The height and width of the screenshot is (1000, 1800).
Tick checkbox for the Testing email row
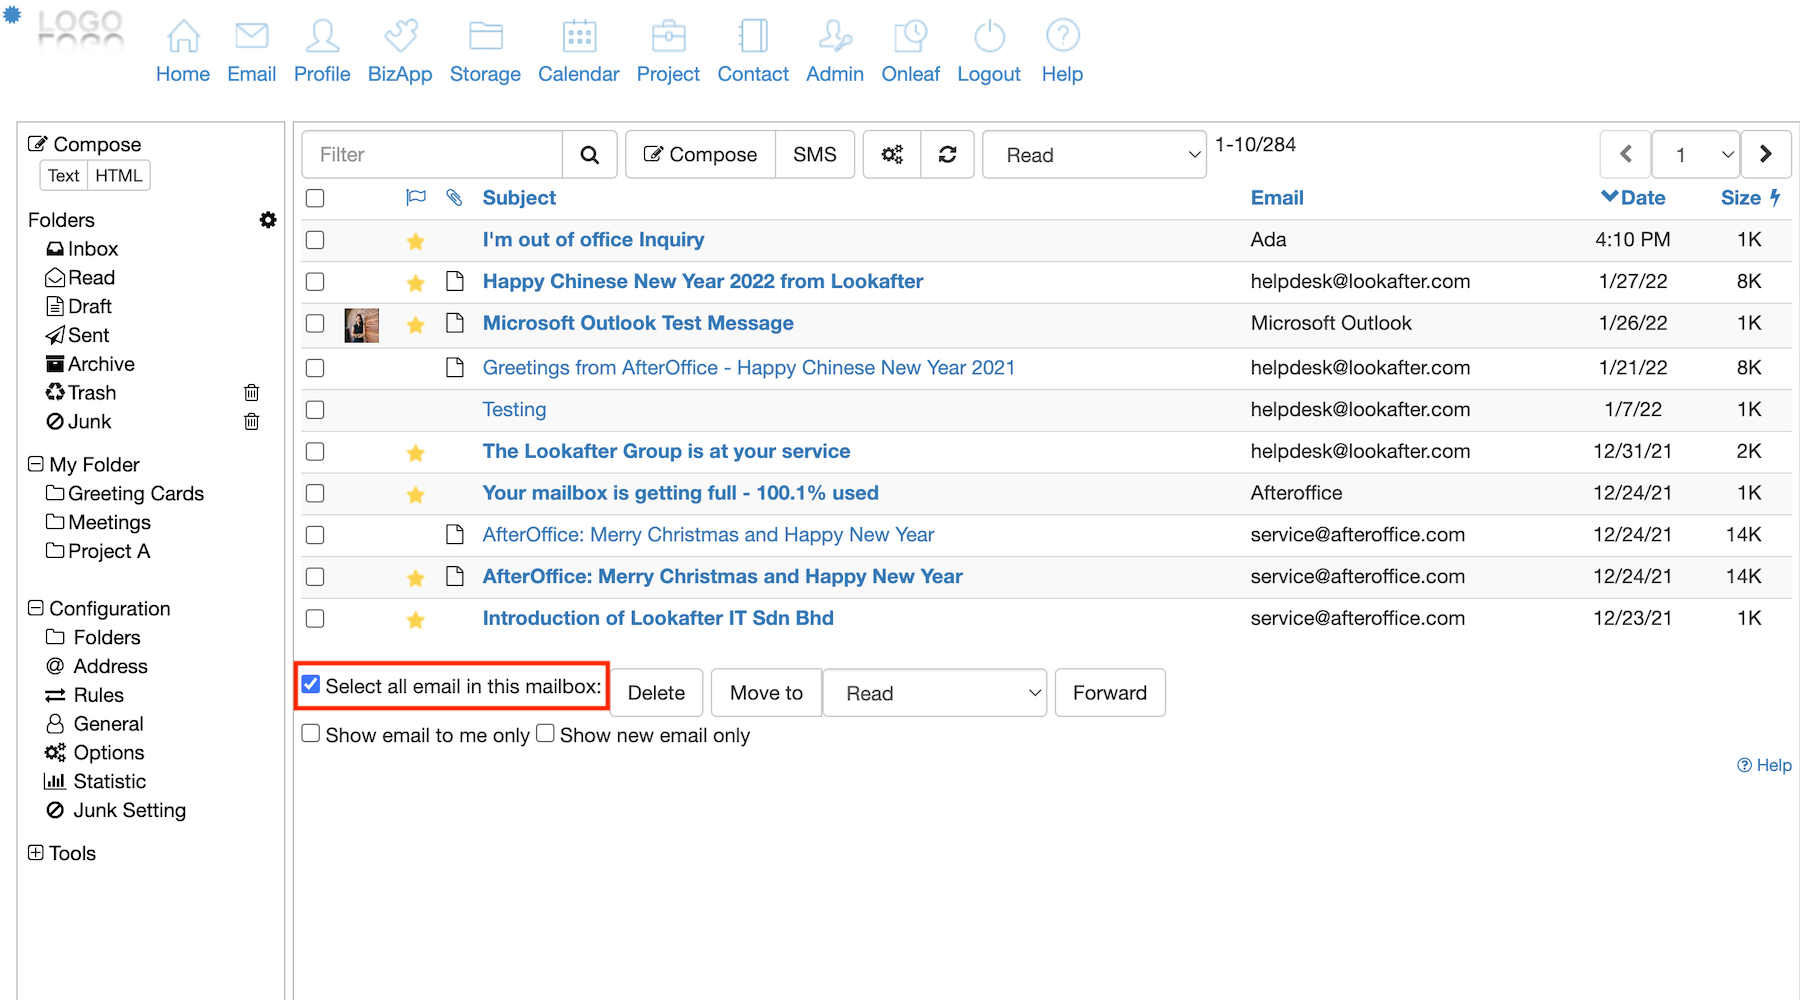[315, 410]
